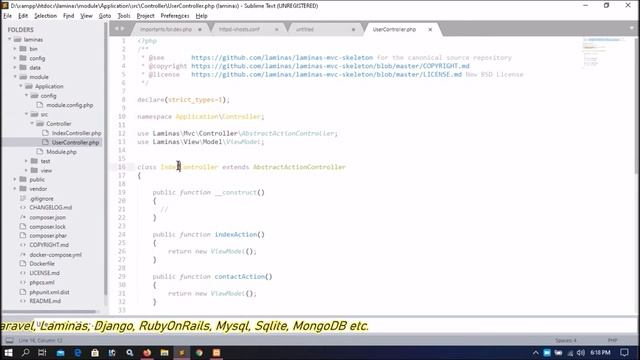
Task: Click the composer.phar file icon
Action: (x=23, y=236)
